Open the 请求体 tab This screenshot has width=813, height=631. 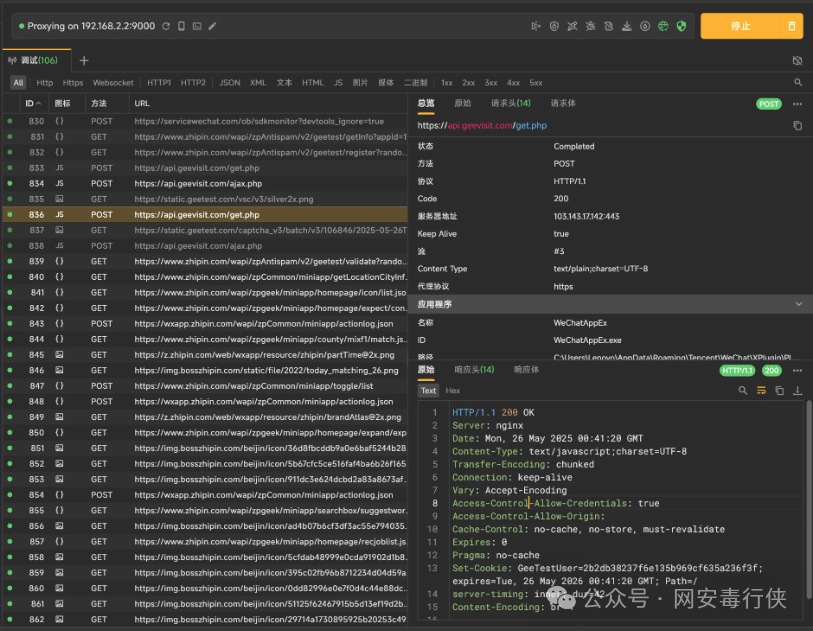tap(563, 103)
